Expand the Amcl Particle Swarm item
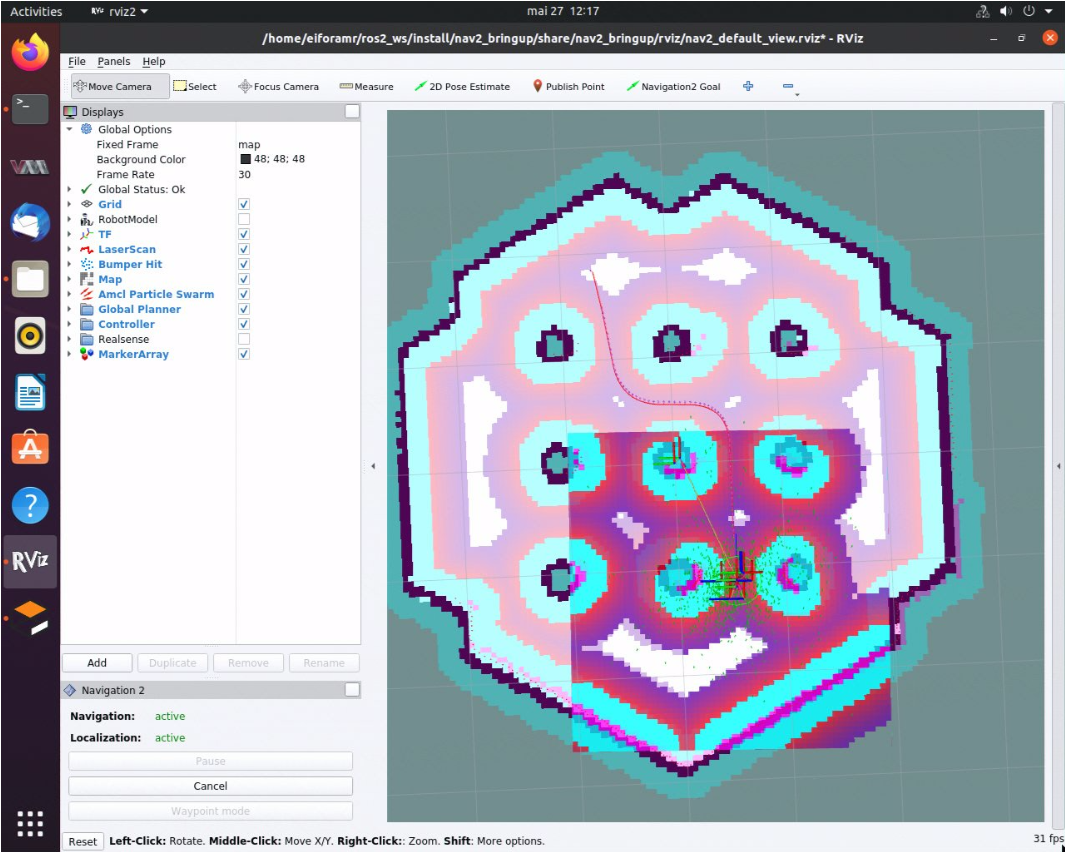1065x853 pixels. click(x=69, y=295)
